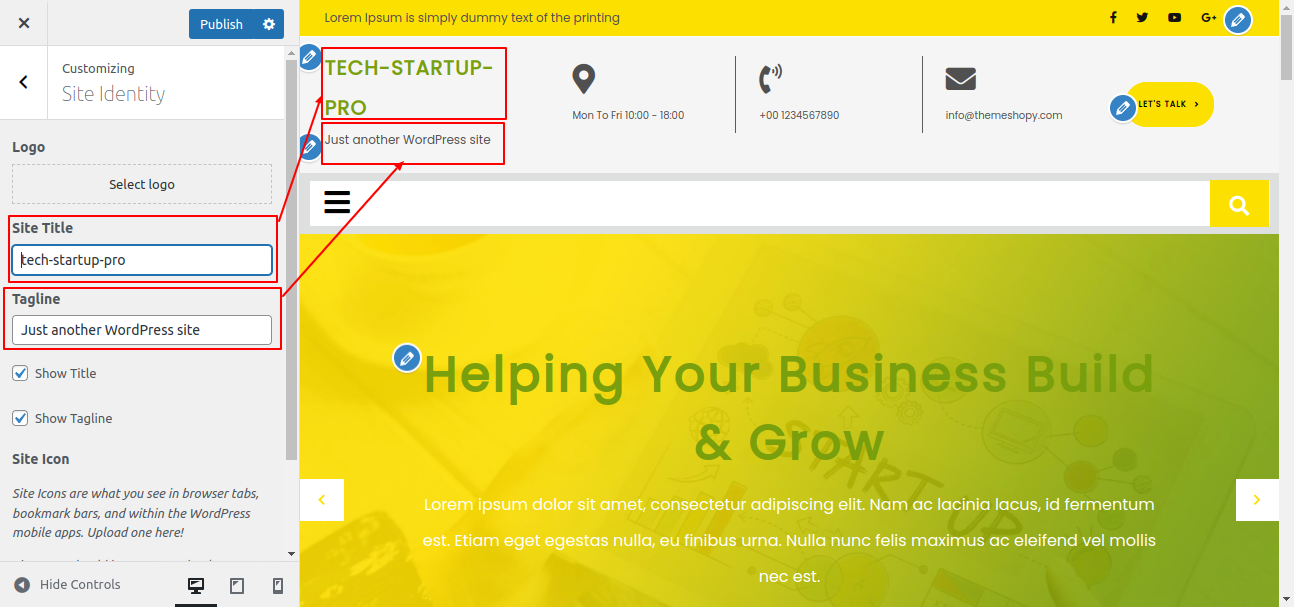This screenshot has width=1294, height=607.
Task: Click the Select logo button
Action: pyautogui.click(x=142, y=184)
